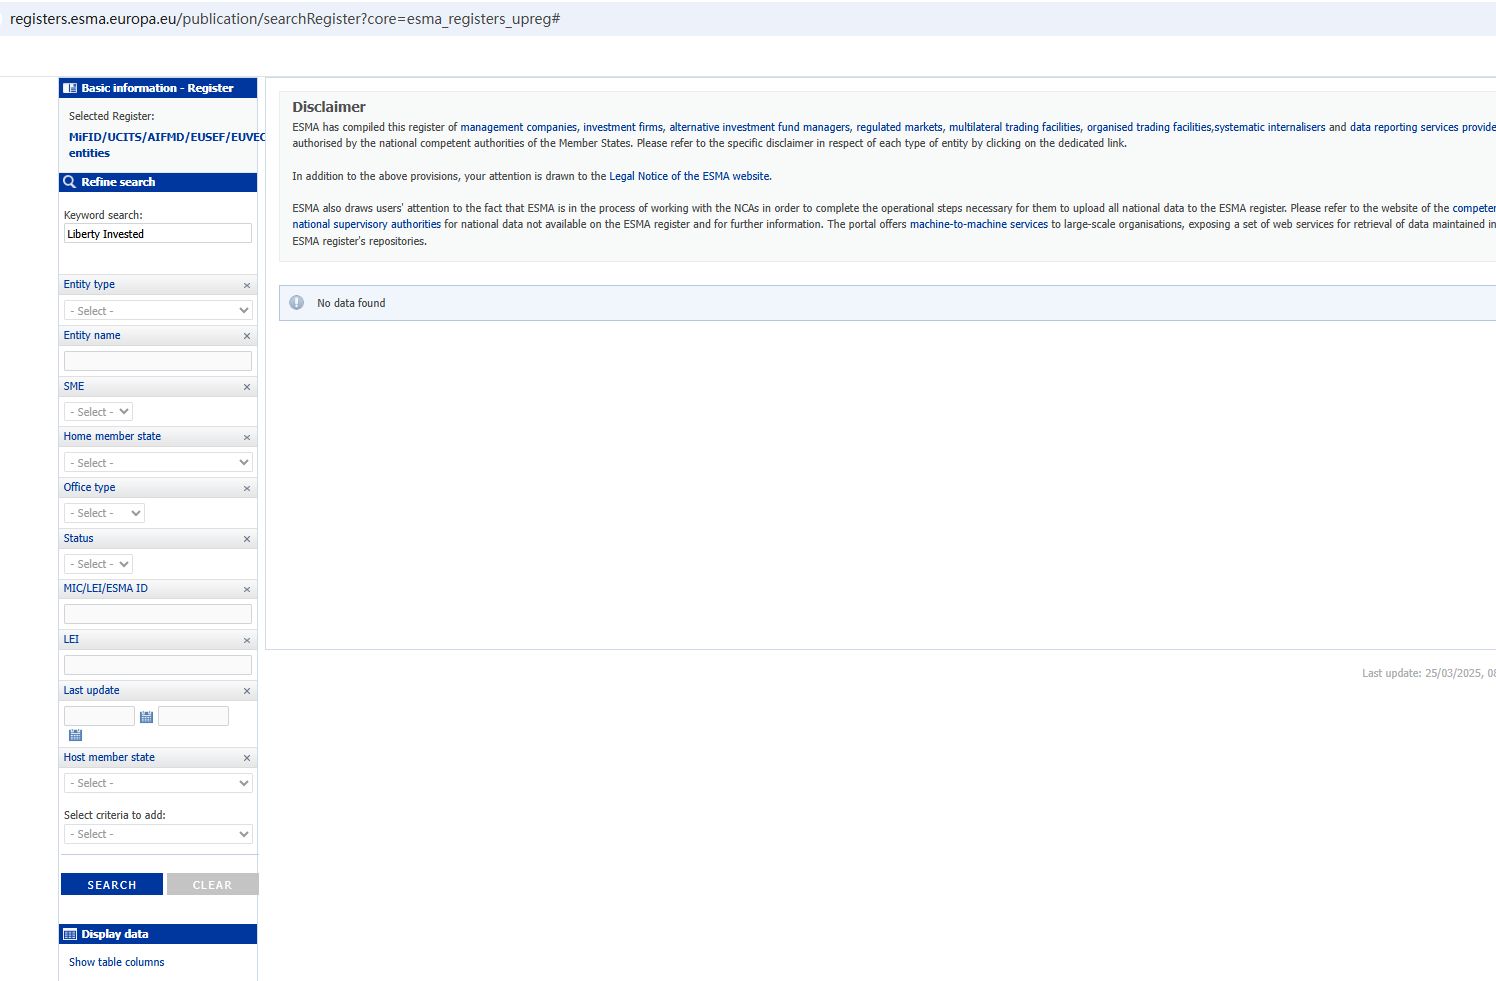Click the CLEAR button
Viewport: 1496px width, 981px height.
tap(212, 885)
